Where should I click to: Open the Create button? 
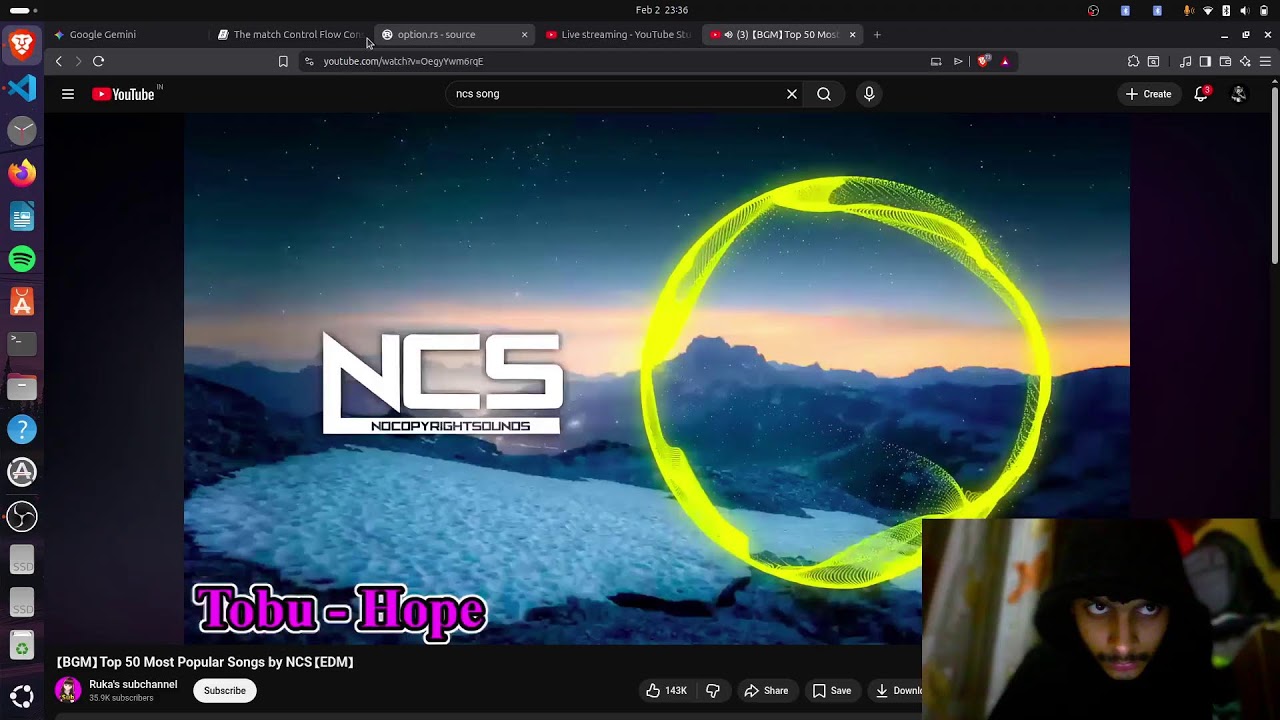1148,94
